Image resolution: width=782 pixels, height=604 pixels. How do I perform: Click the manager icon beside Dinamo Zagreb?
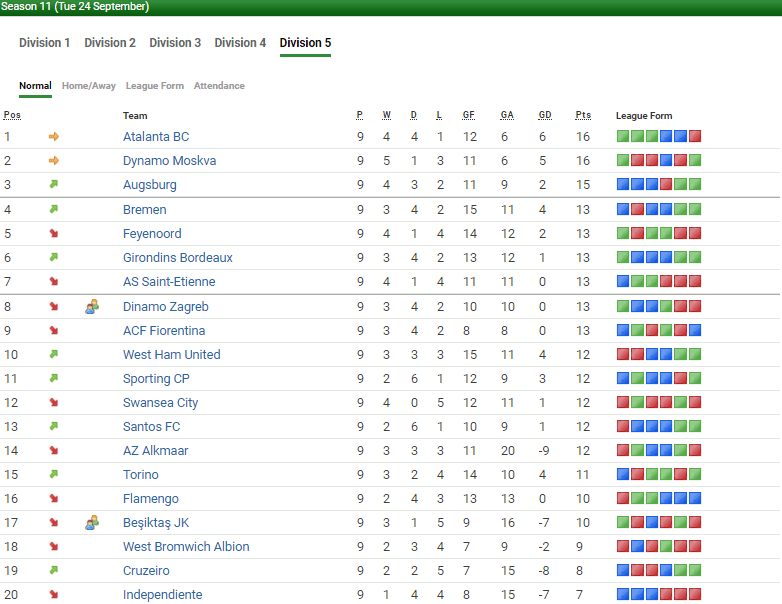tap(92, 307)
